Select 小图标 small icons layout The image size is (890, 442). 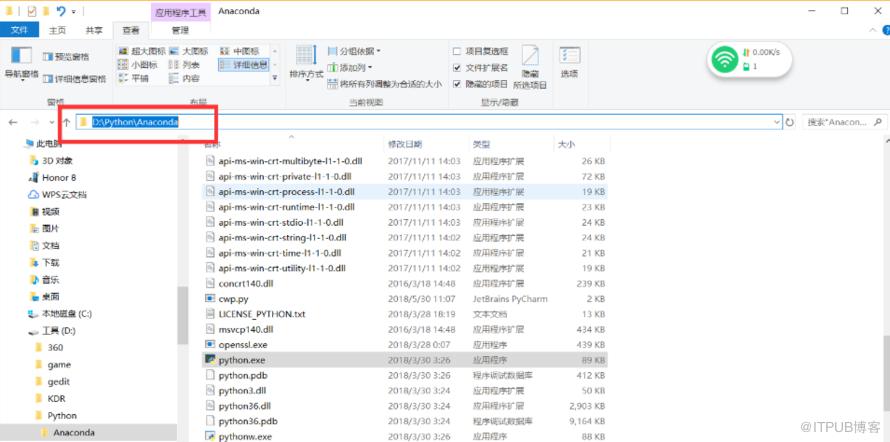click(137, 65)
